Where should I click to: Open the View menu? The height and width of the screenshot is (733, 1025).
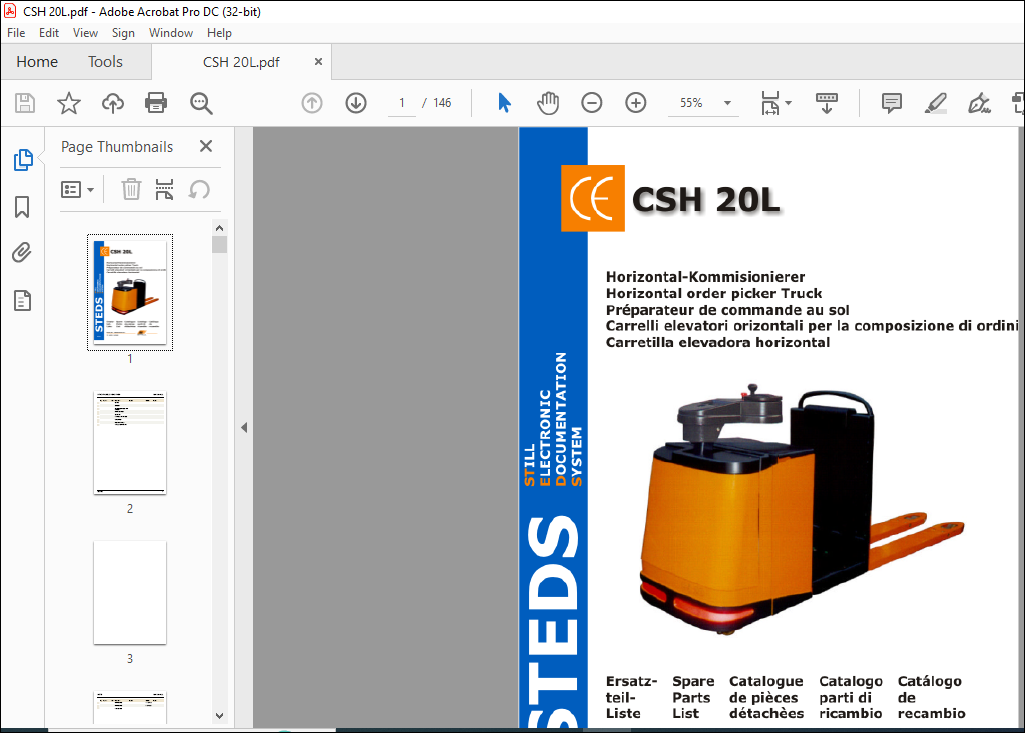tap(85, 33)
